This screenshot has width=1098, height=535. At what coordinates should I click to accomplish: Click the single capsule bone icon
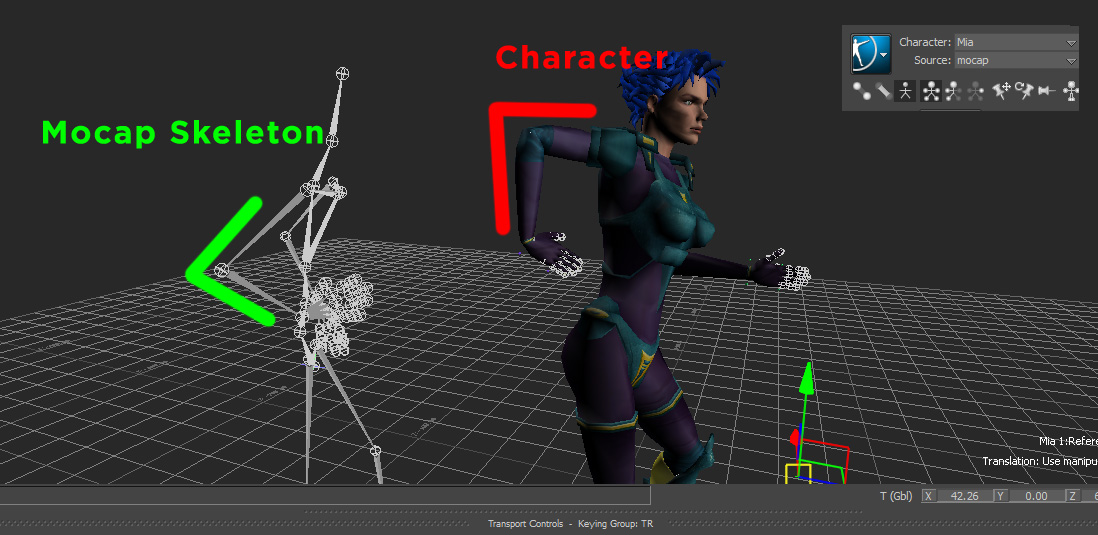883,91
